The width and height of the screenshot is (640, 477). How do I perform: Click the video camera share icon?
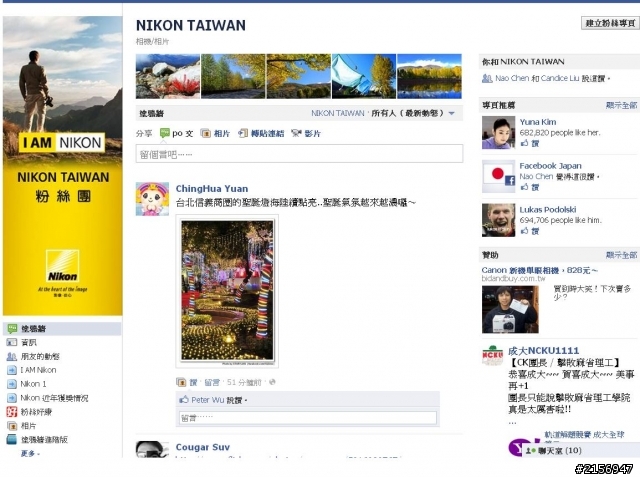(x=296, y=133)
